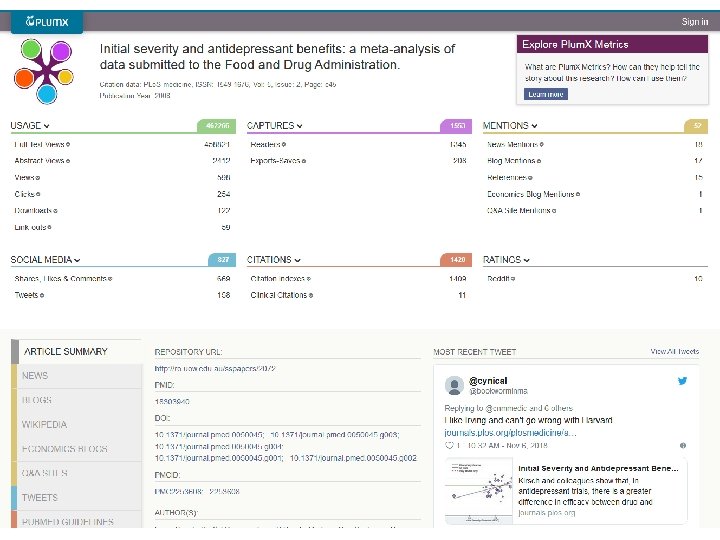
Task: Open the Social Media section dropdown
Action: click(x=75, y=260)
